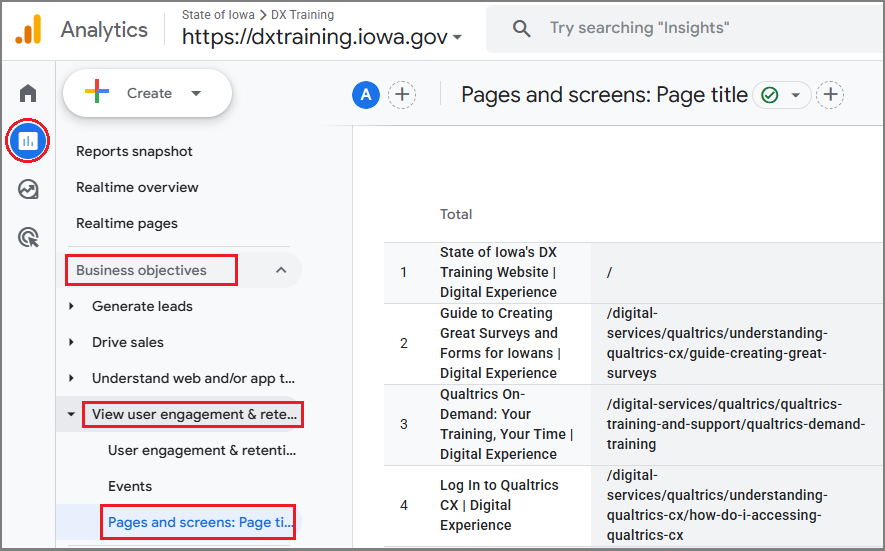Select row number 4
Viewport: 885px width, 551px height.
tap(404, 505)
